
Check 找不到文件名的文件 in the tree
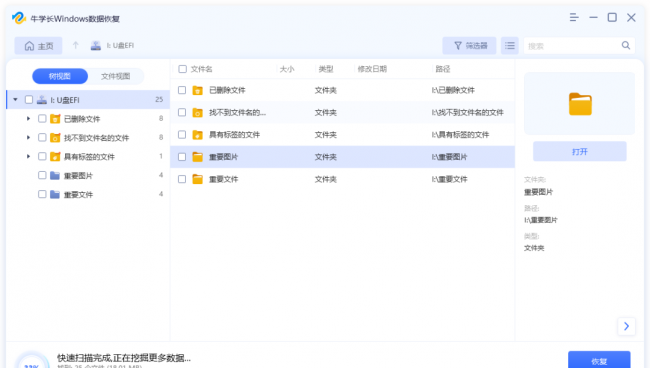tap(42, 137)
